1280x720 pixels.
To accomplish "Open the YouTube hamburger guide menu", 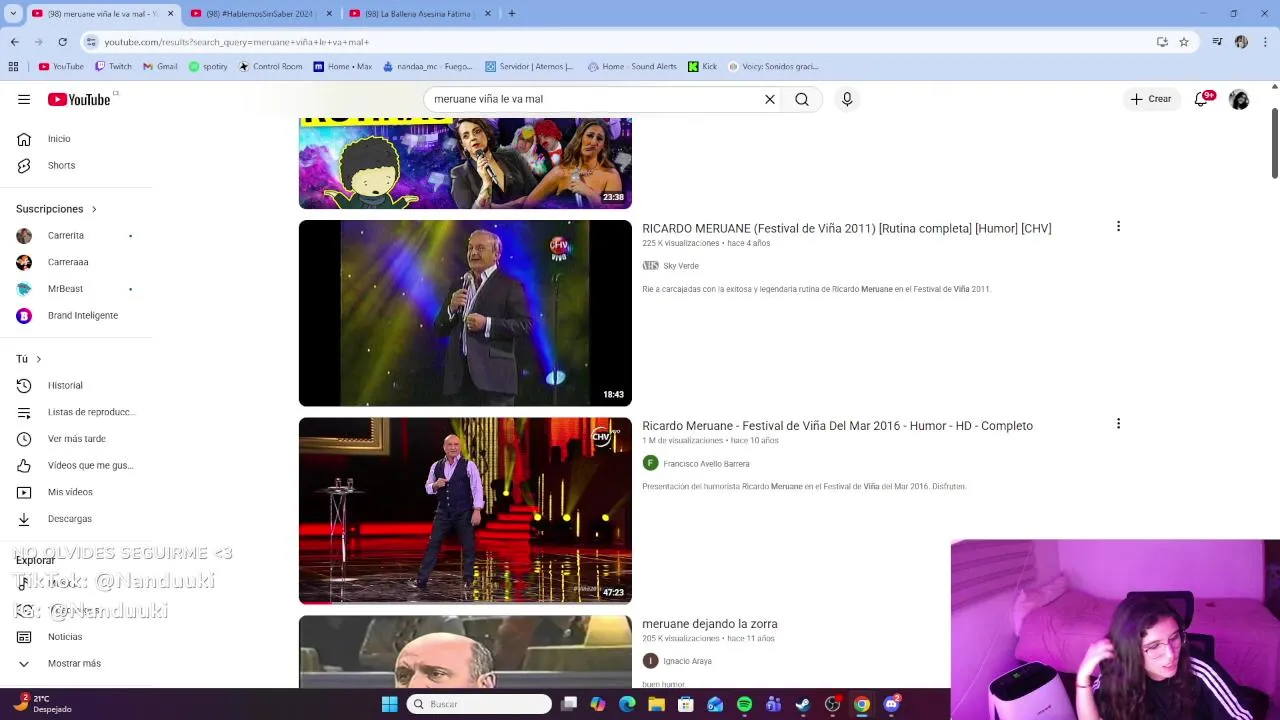I will coord(24,99).
